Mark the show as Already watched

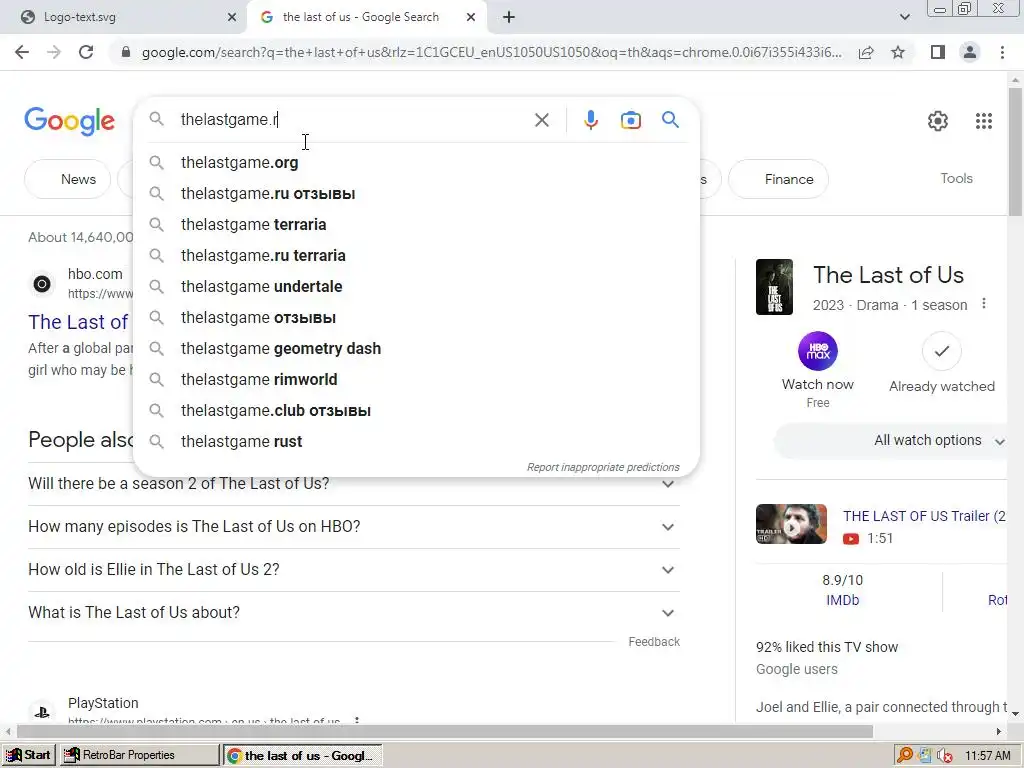[941, 351]
